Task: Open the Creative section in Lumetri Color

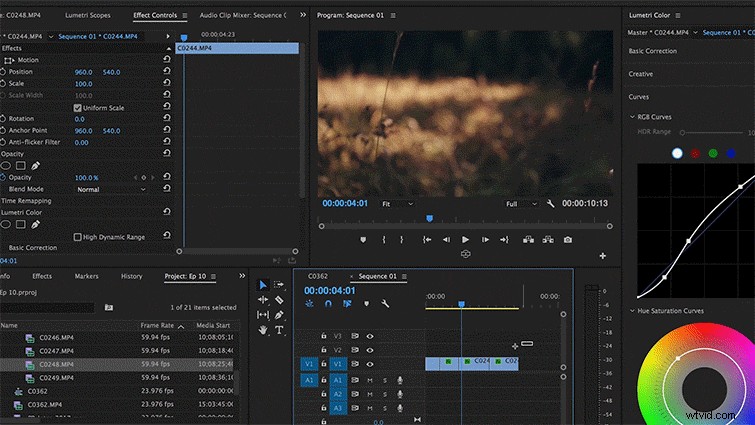Action: (640, 74)
